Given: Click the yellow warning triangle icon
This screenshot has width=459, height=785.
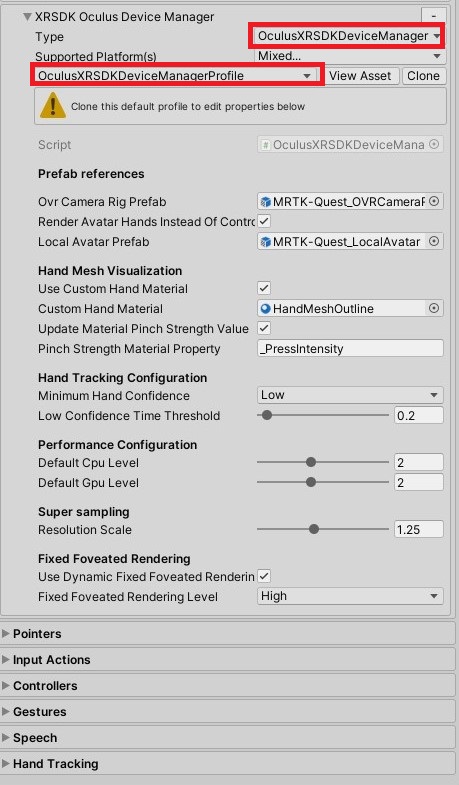Looking at the screenshot, I should click(53, 106).
